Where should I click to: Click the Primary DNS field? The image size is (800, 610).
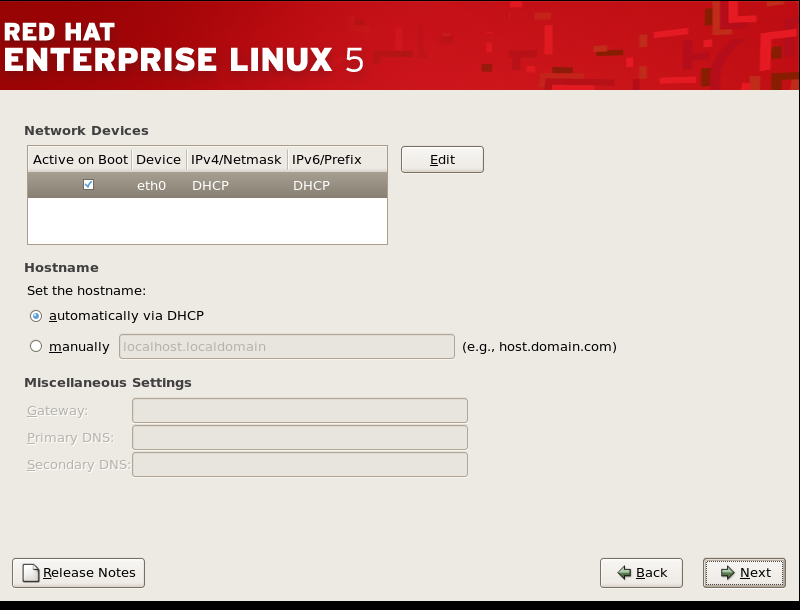pos(299,437)
